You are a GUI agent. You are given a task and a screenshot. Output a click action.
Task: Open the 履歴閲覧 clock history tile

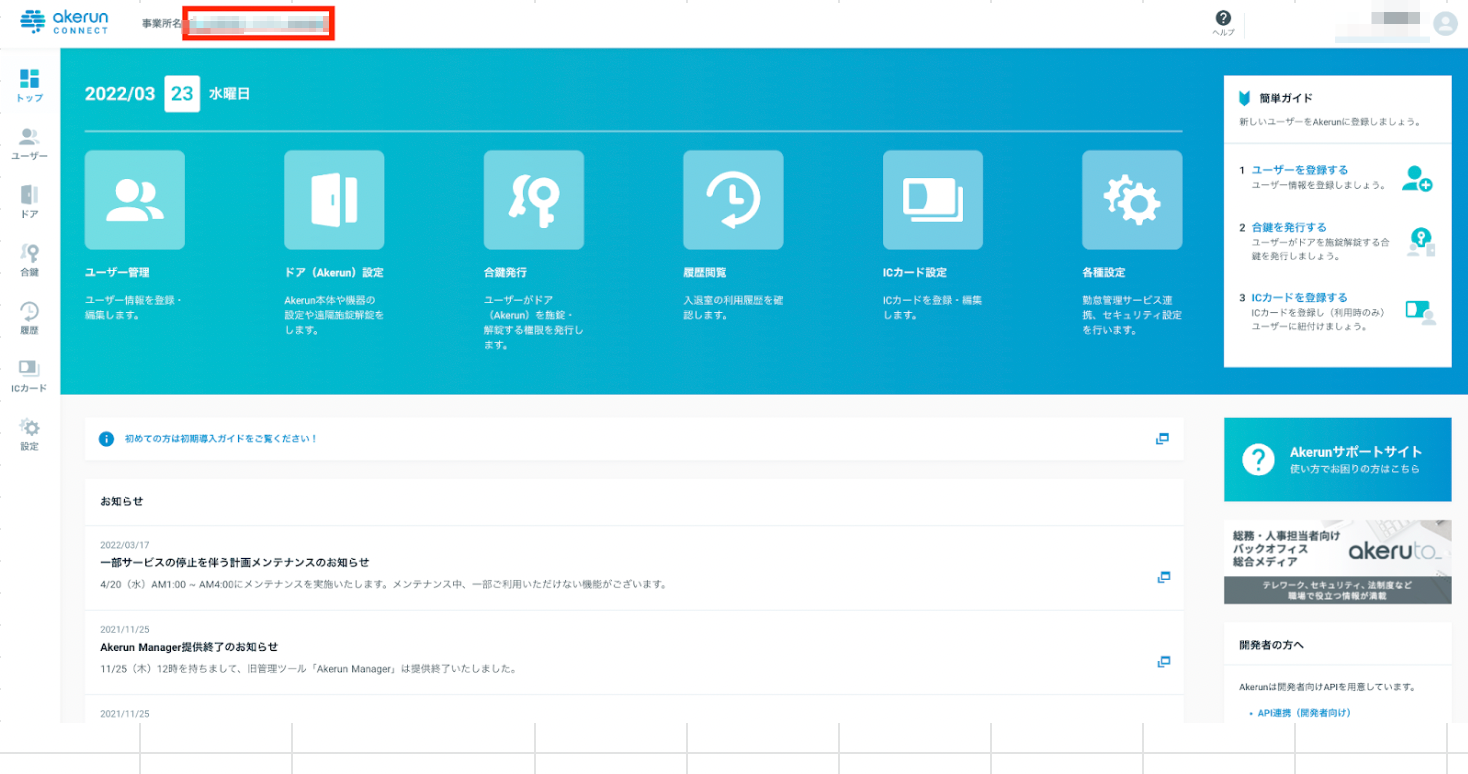pyautogui.click(x=733, y=200)
